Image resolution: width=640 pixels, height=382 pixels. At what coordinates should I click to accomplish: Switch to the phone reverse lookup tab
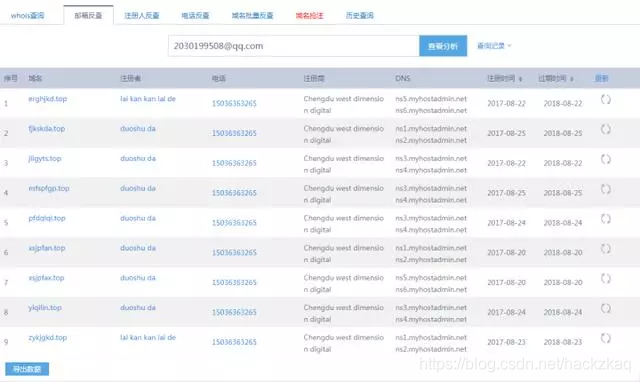point(195,16)
